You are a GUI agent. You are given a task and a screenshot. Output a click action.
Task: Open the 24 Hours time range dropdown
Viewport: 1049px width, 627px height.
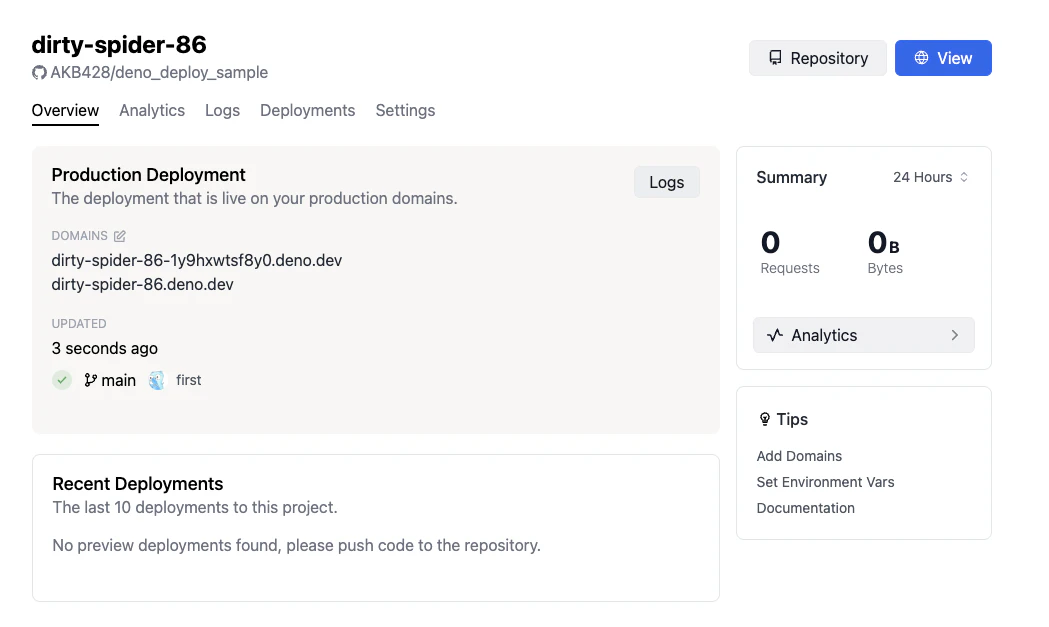point(931,177)
